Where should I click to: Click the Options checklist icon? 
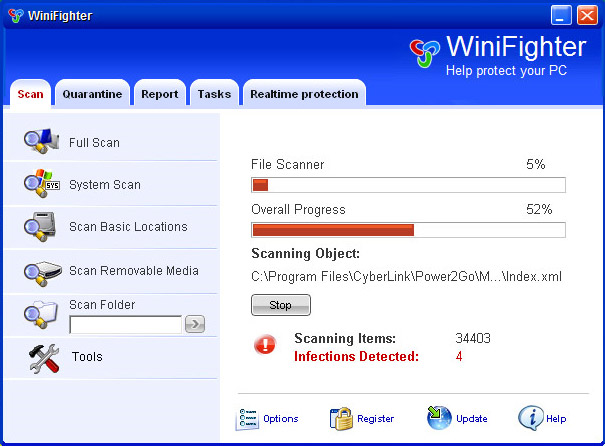pyautogui.click(x=247, y=419)
